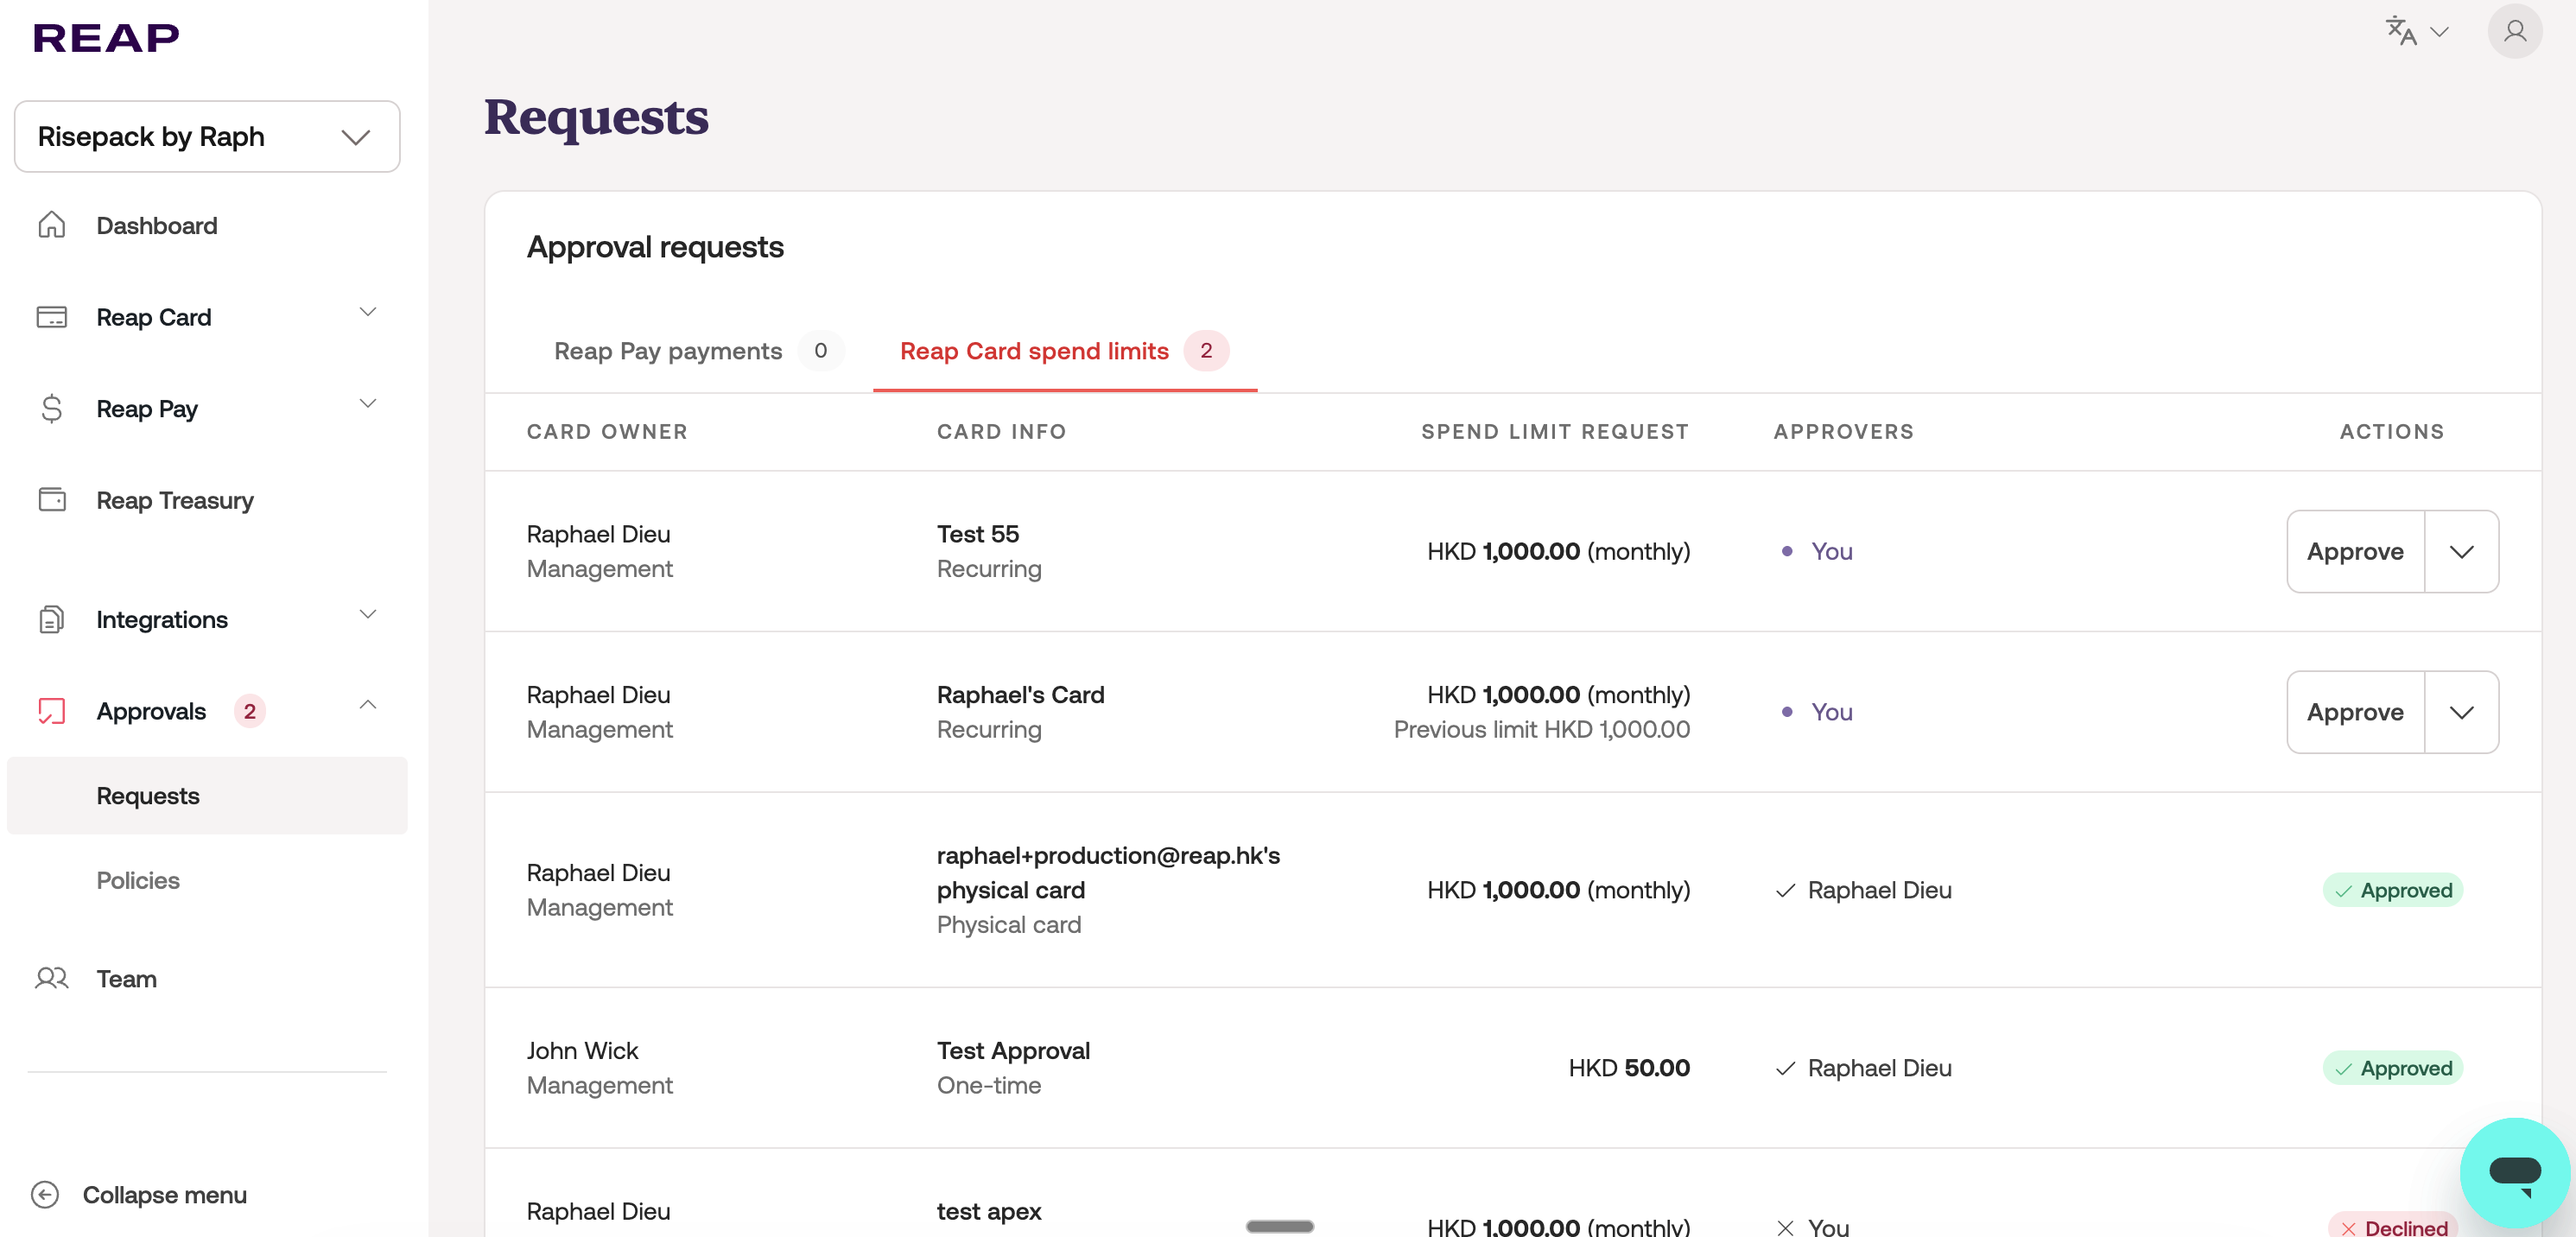The height and width of the screenshot is (1237, 2576).
Task: Click the Test Approval card name
Action: click(x=1013, y=1051)
